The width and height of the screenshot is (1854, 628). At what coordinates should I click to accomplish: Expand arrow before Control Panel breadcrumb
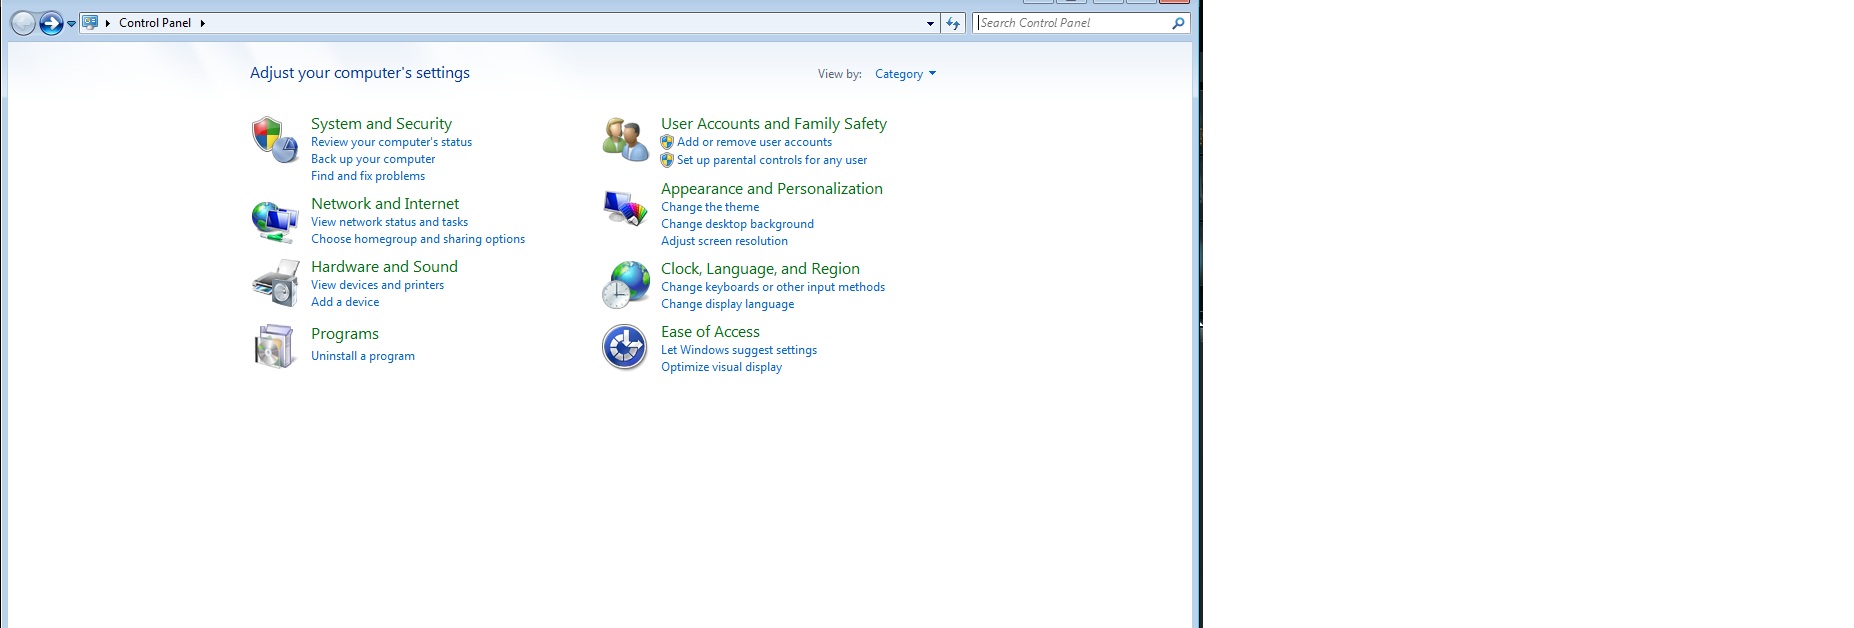[x=107, y=23]
